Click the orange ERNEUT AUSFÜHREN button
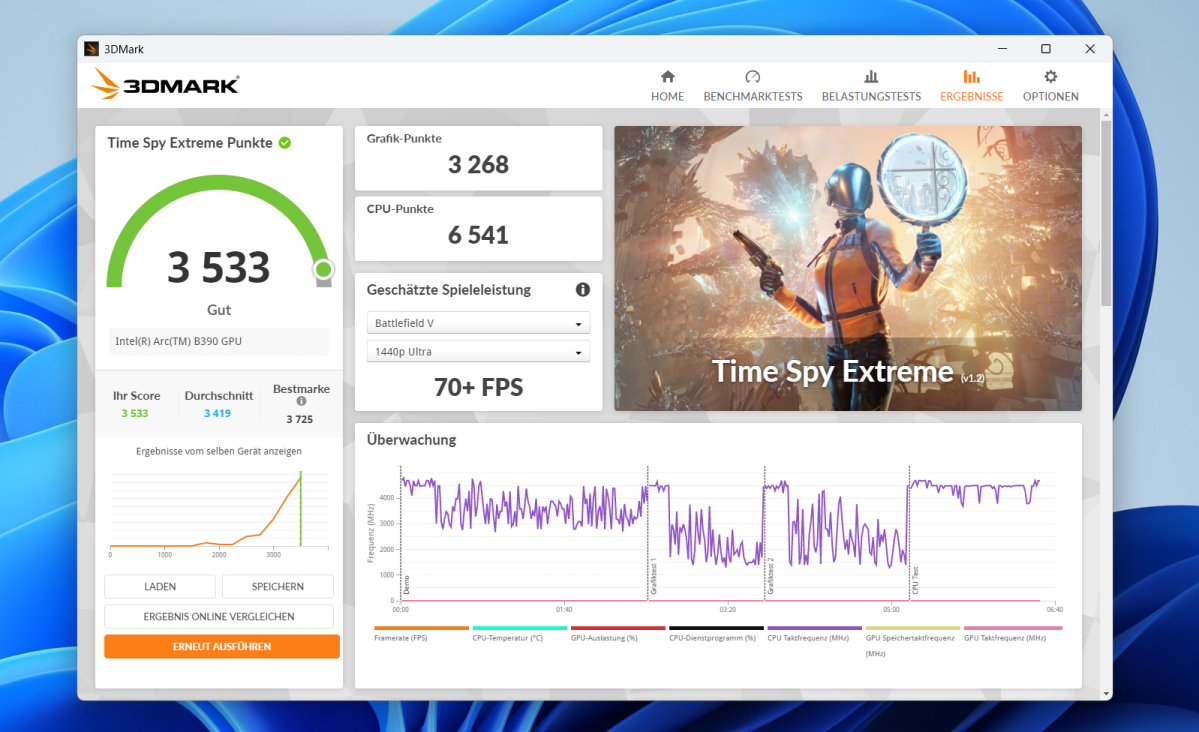1199x732 pixels. [x=222, y=646]
